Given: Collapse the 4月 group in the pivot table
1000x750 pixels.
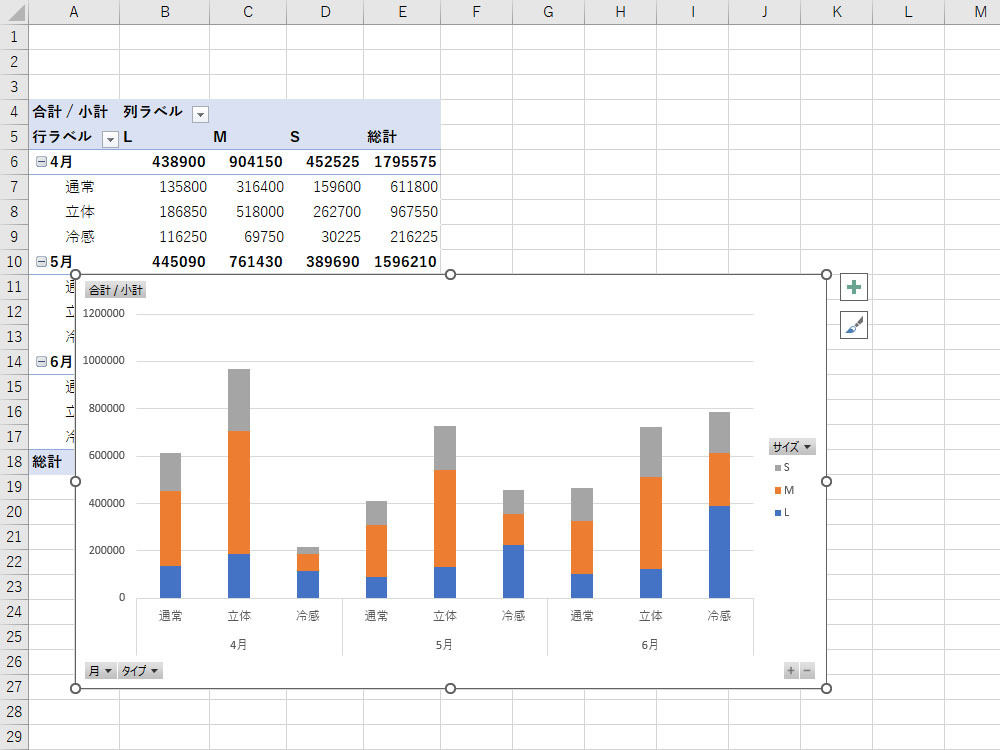Looking at the screenshot, I should tap(41, 162).
